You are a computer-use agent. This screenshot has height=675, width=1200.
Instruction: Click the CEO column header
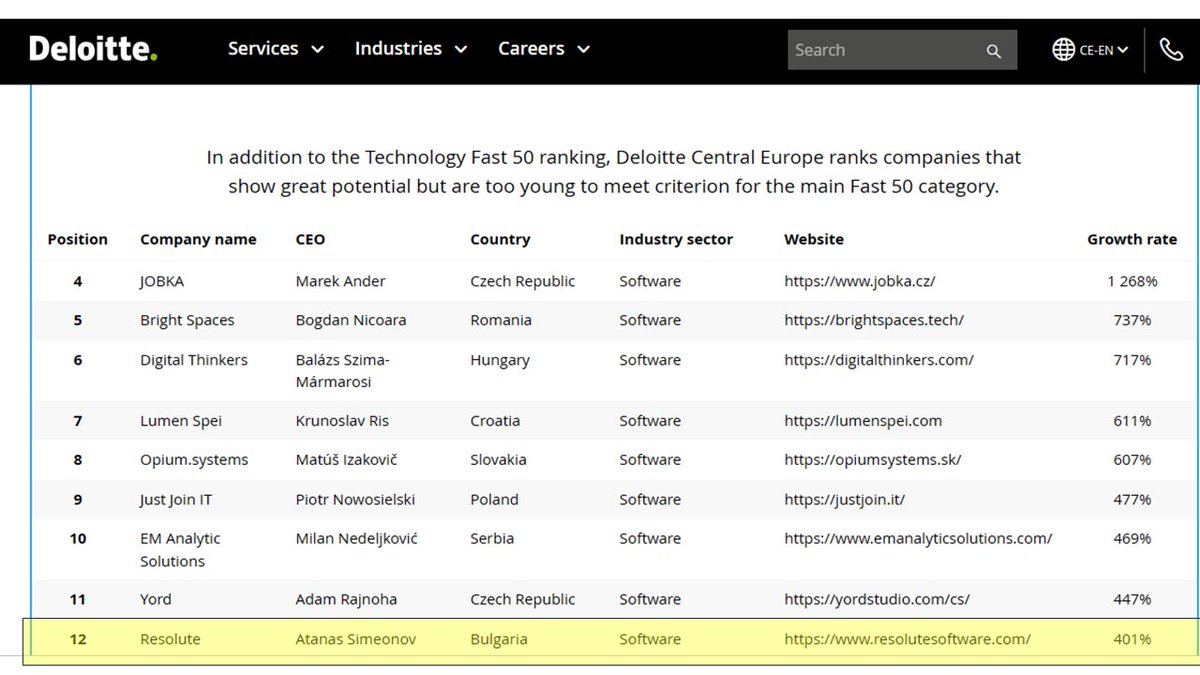[310, 240]
